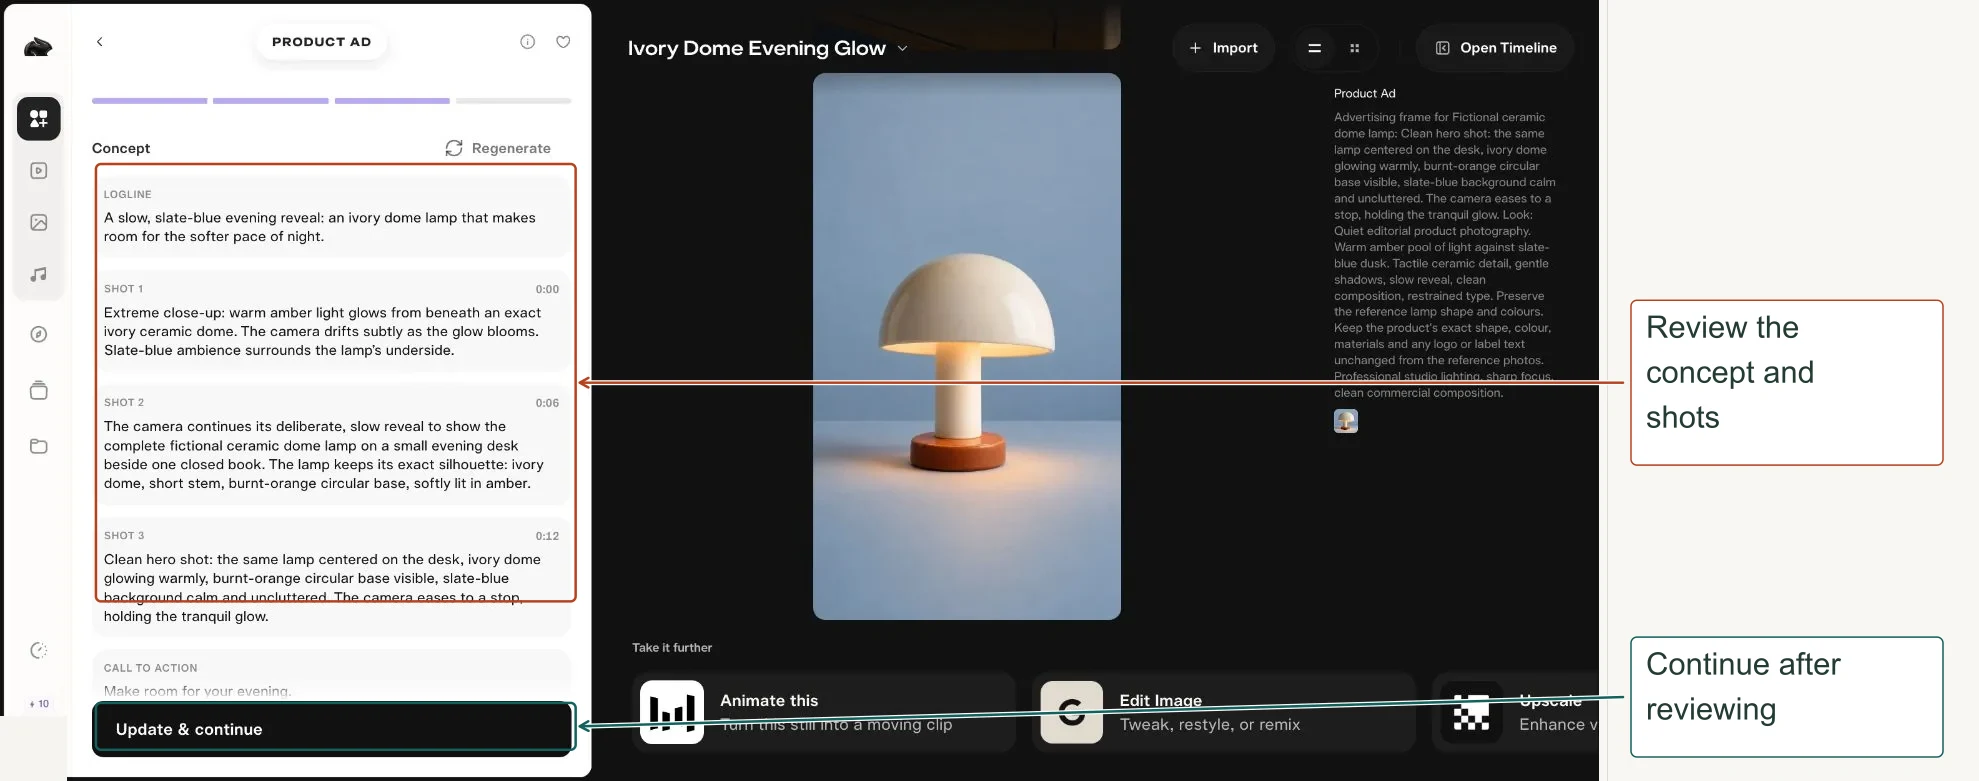1979x781 pixels.
Task: Click the small lamp reference thumbnail
Action: pyautogui.click(x=1346, y=421)
